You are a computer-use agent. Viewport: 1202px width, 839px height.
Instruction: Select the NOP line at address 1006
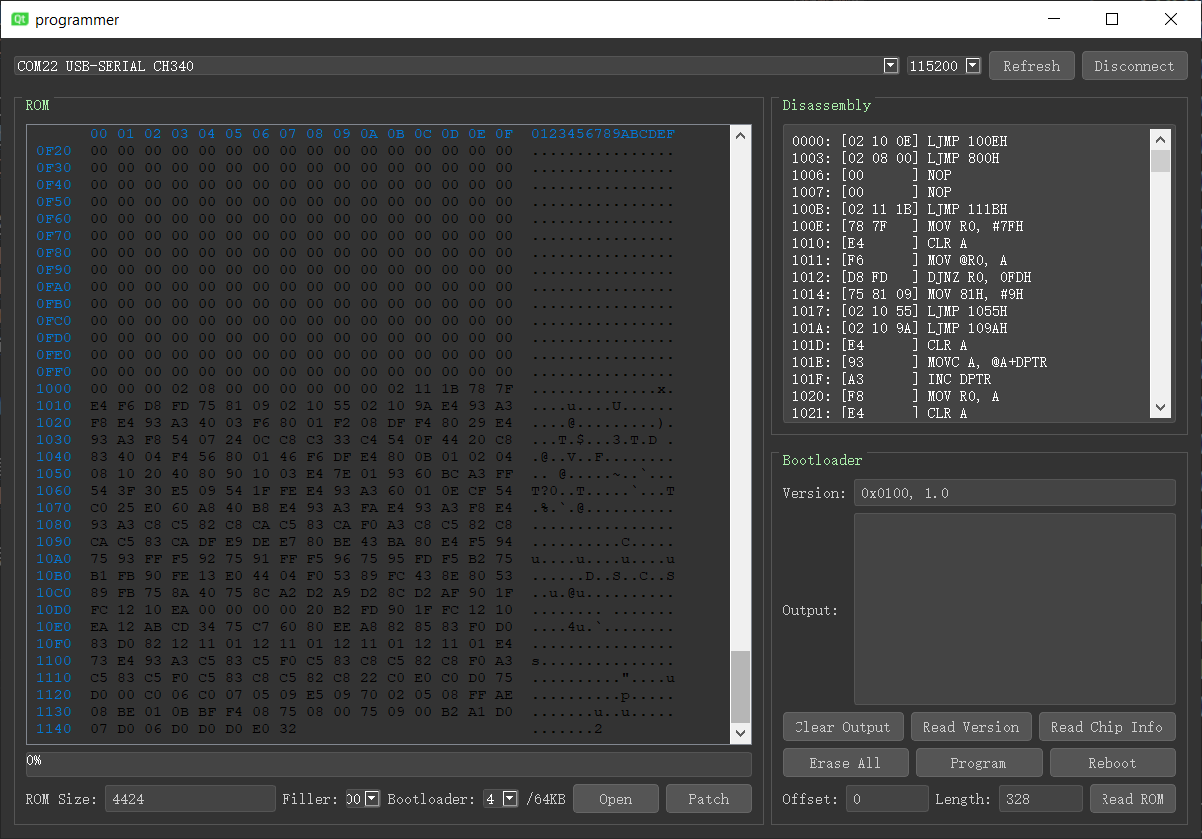coord(871,175)
